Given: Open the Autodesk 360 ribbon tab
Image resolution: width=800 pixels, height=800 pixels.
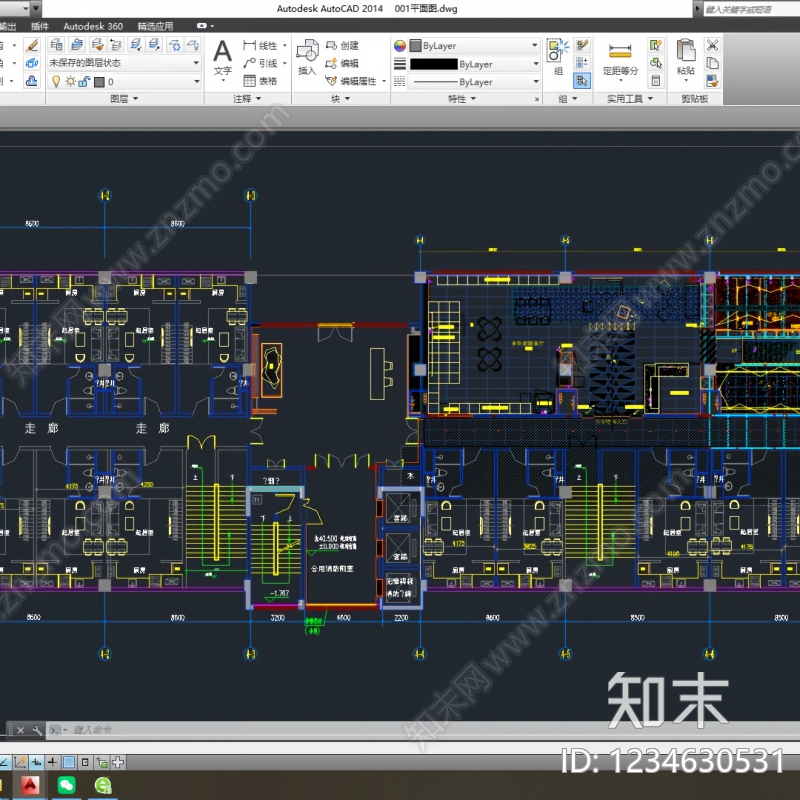Looking at the screenshot, I should (93, 26).
